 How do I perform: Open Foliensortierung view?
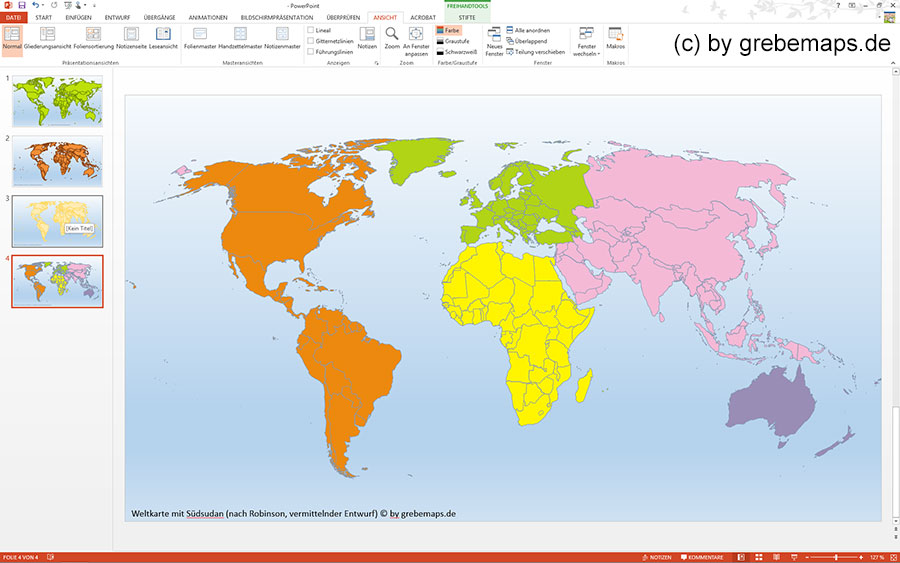pos(93,39)
